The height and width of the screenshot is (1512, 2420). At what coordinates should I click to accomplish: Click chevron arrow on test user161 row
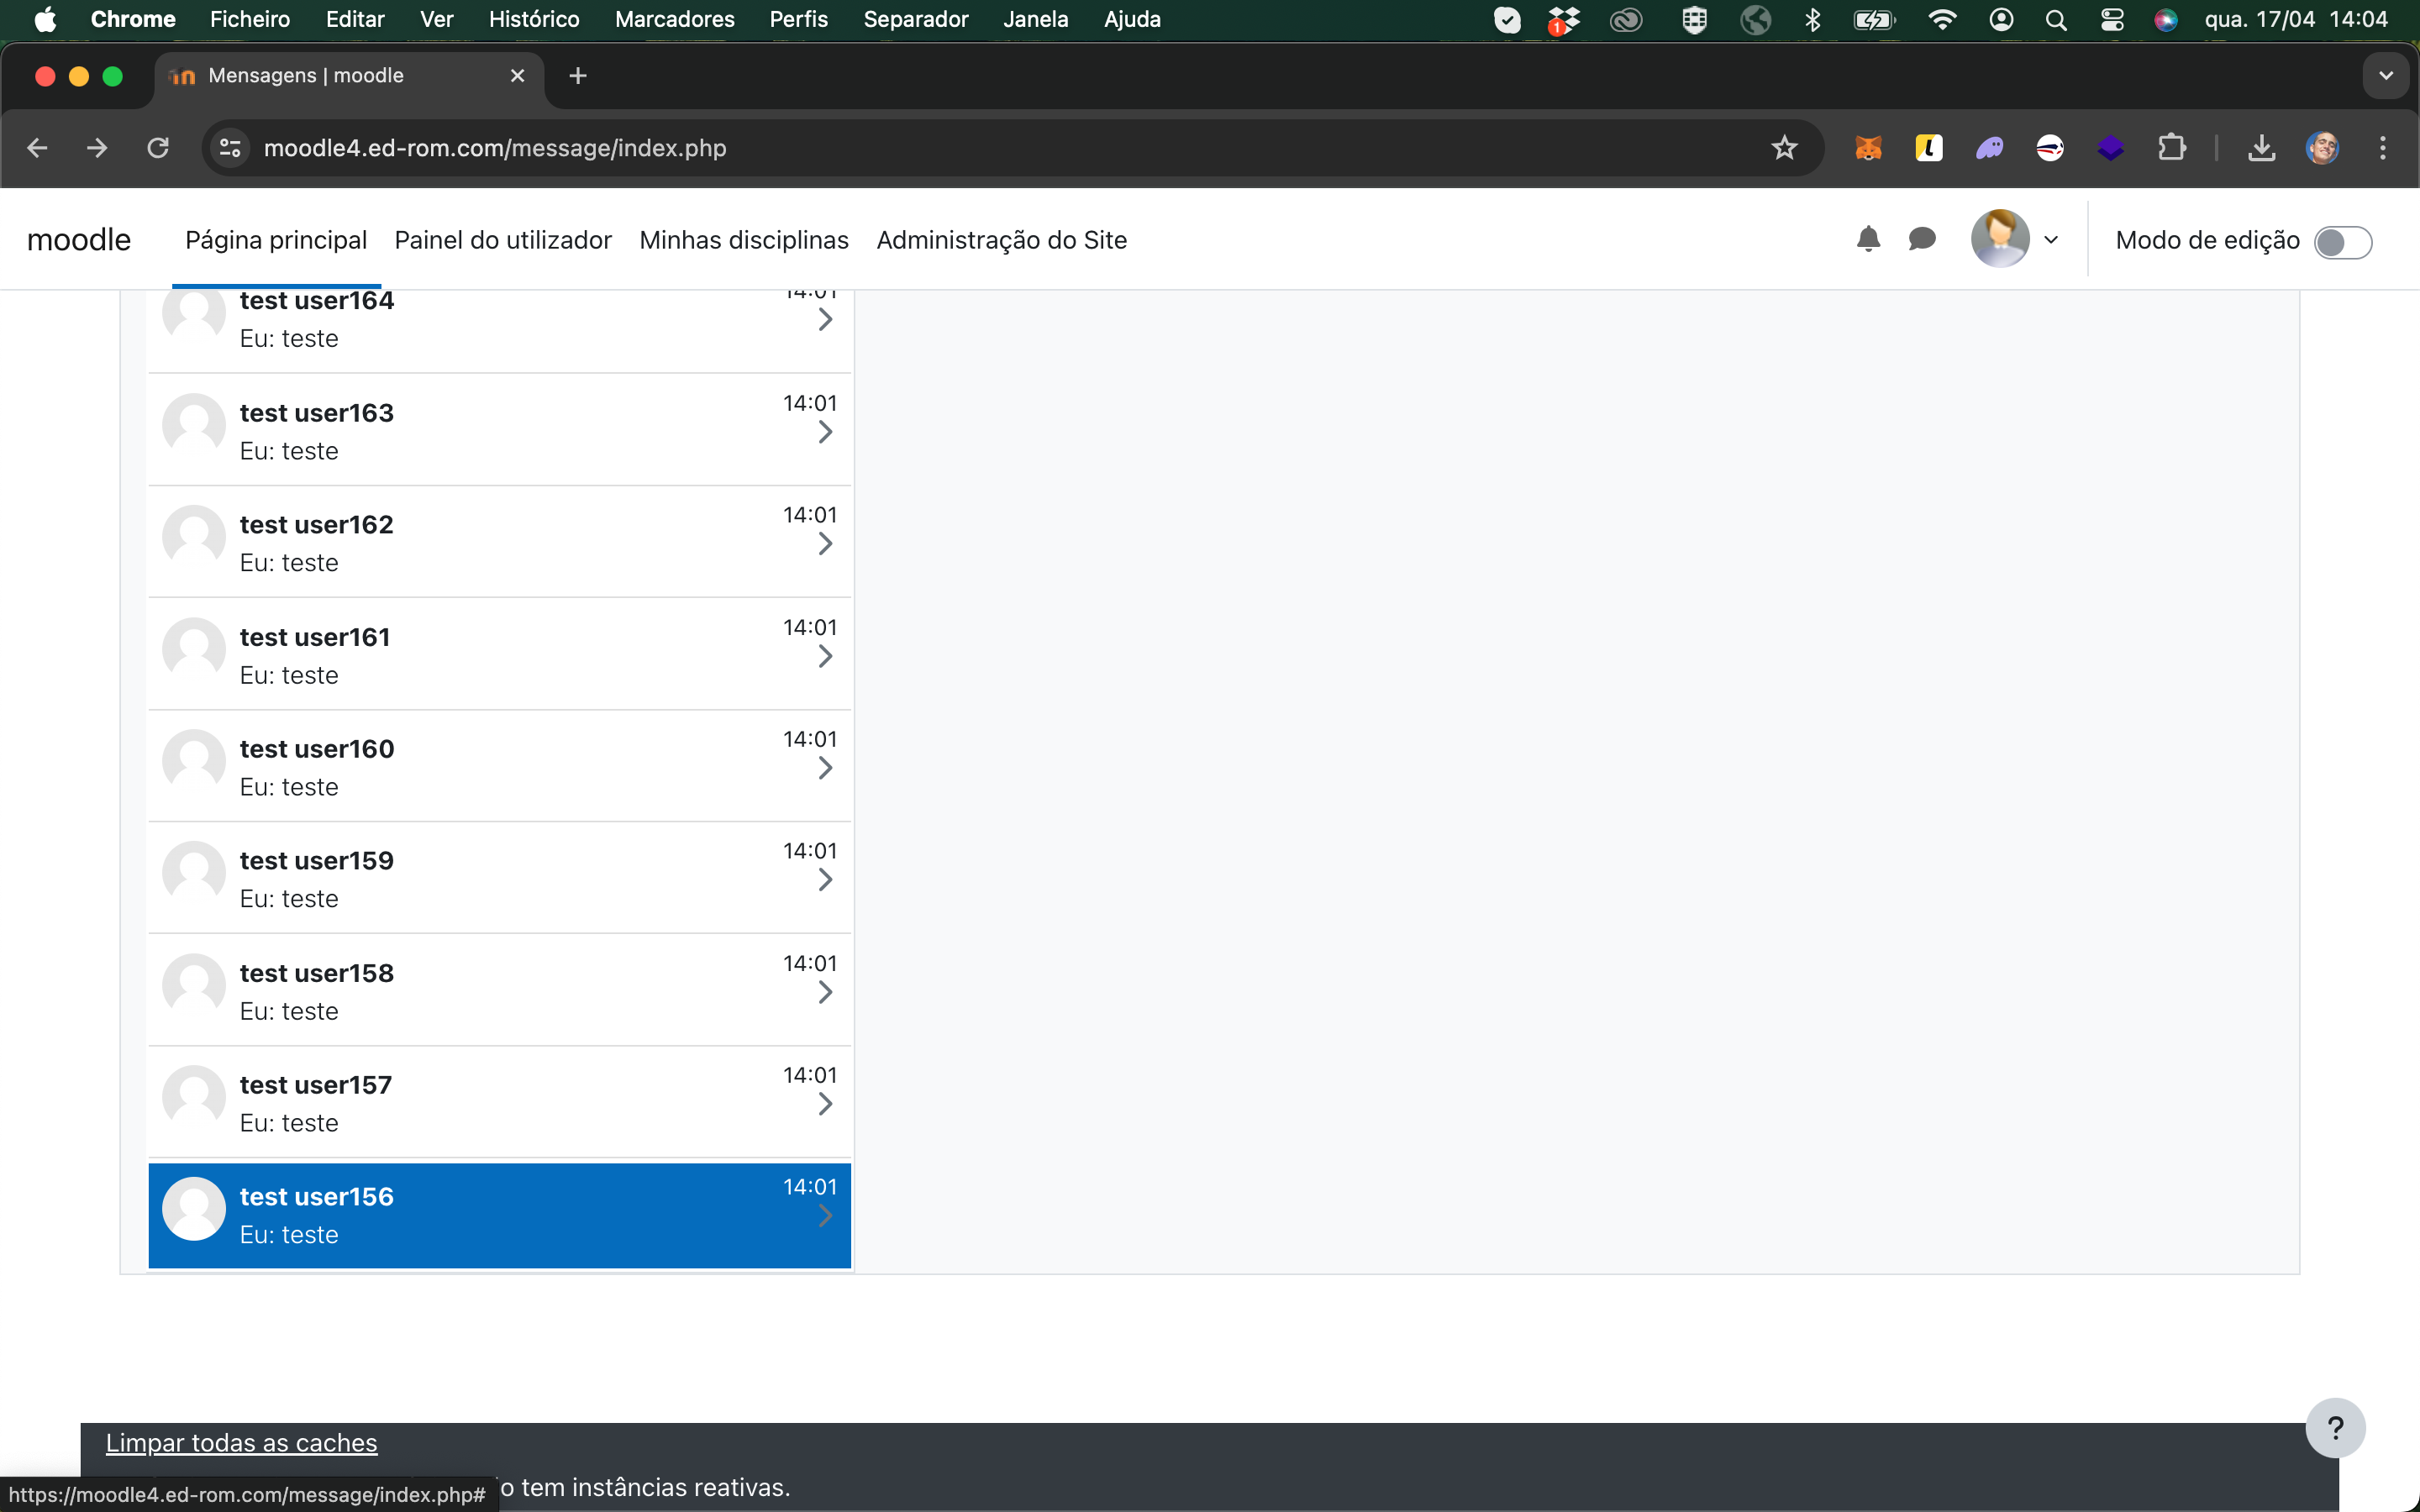coord(825,656)
